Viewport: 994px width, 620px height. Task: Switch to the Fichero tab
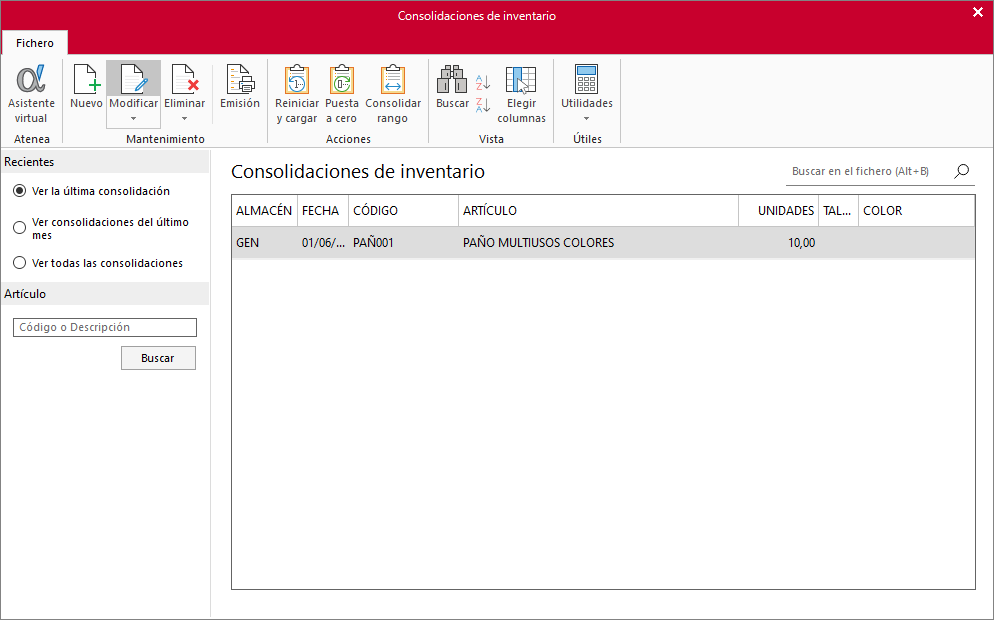[35, 43]
